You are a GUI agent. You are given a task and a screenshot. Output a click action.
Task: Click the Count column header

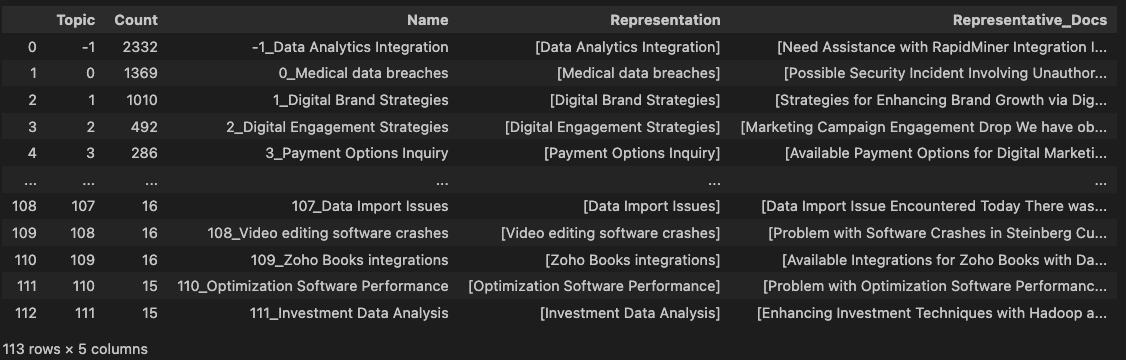(x=136, y=20)
